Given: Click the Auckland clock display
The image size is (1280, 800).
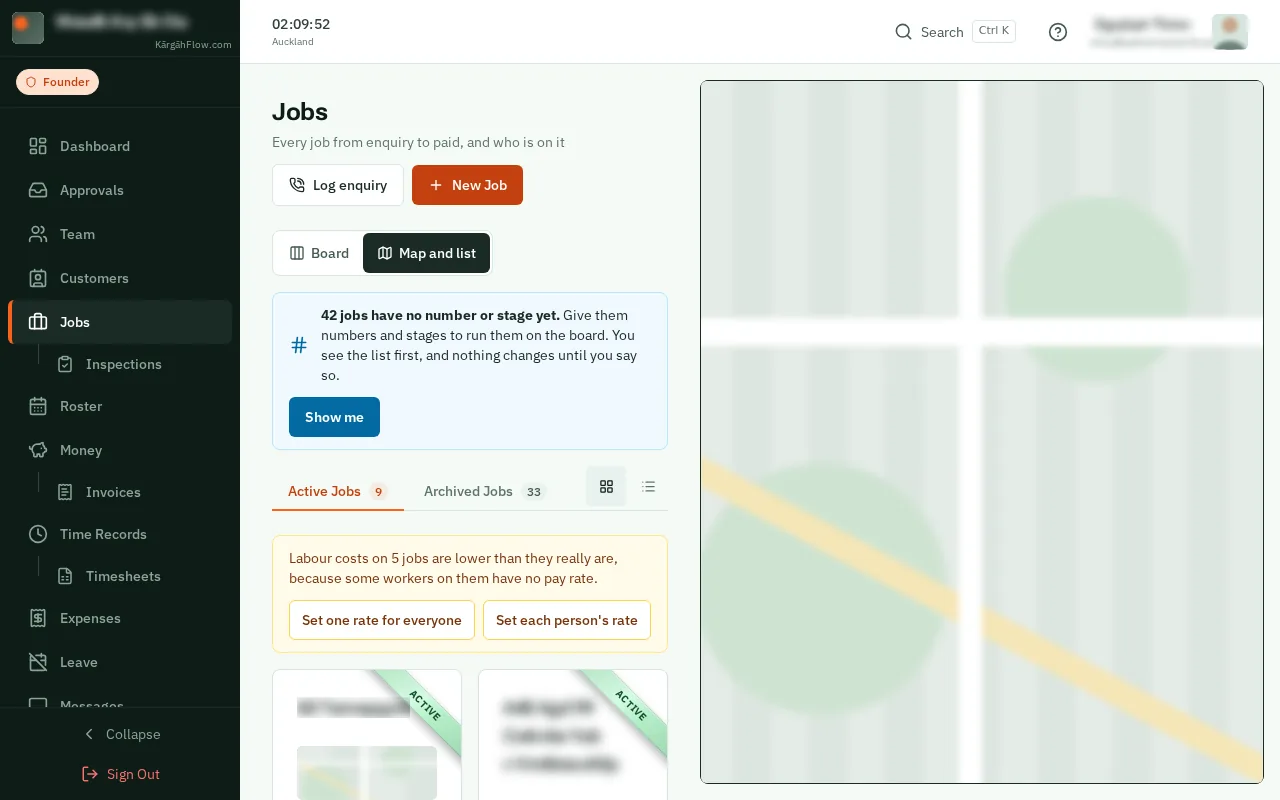Looking at the screenshot, I should pos(301,31).
